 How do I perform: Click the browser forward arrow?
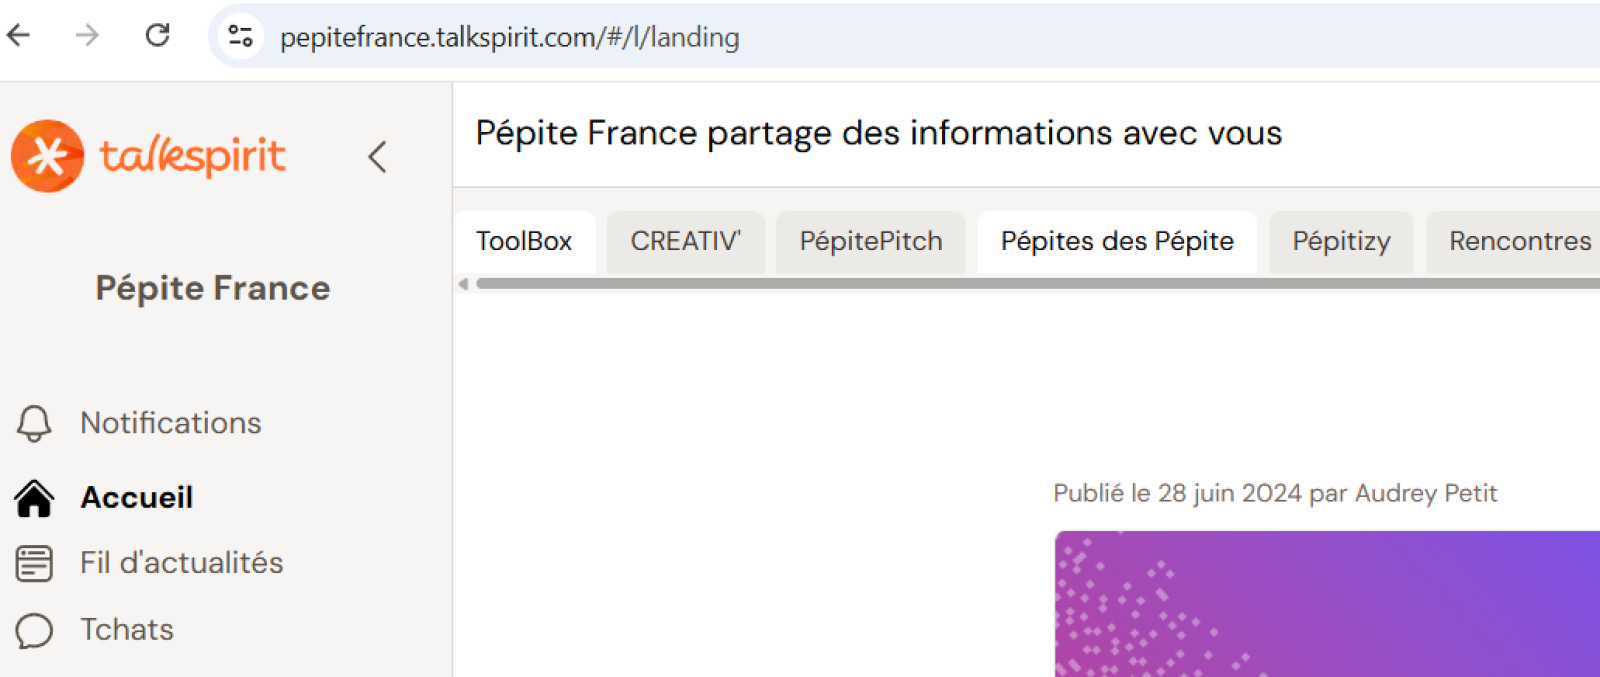88,36
